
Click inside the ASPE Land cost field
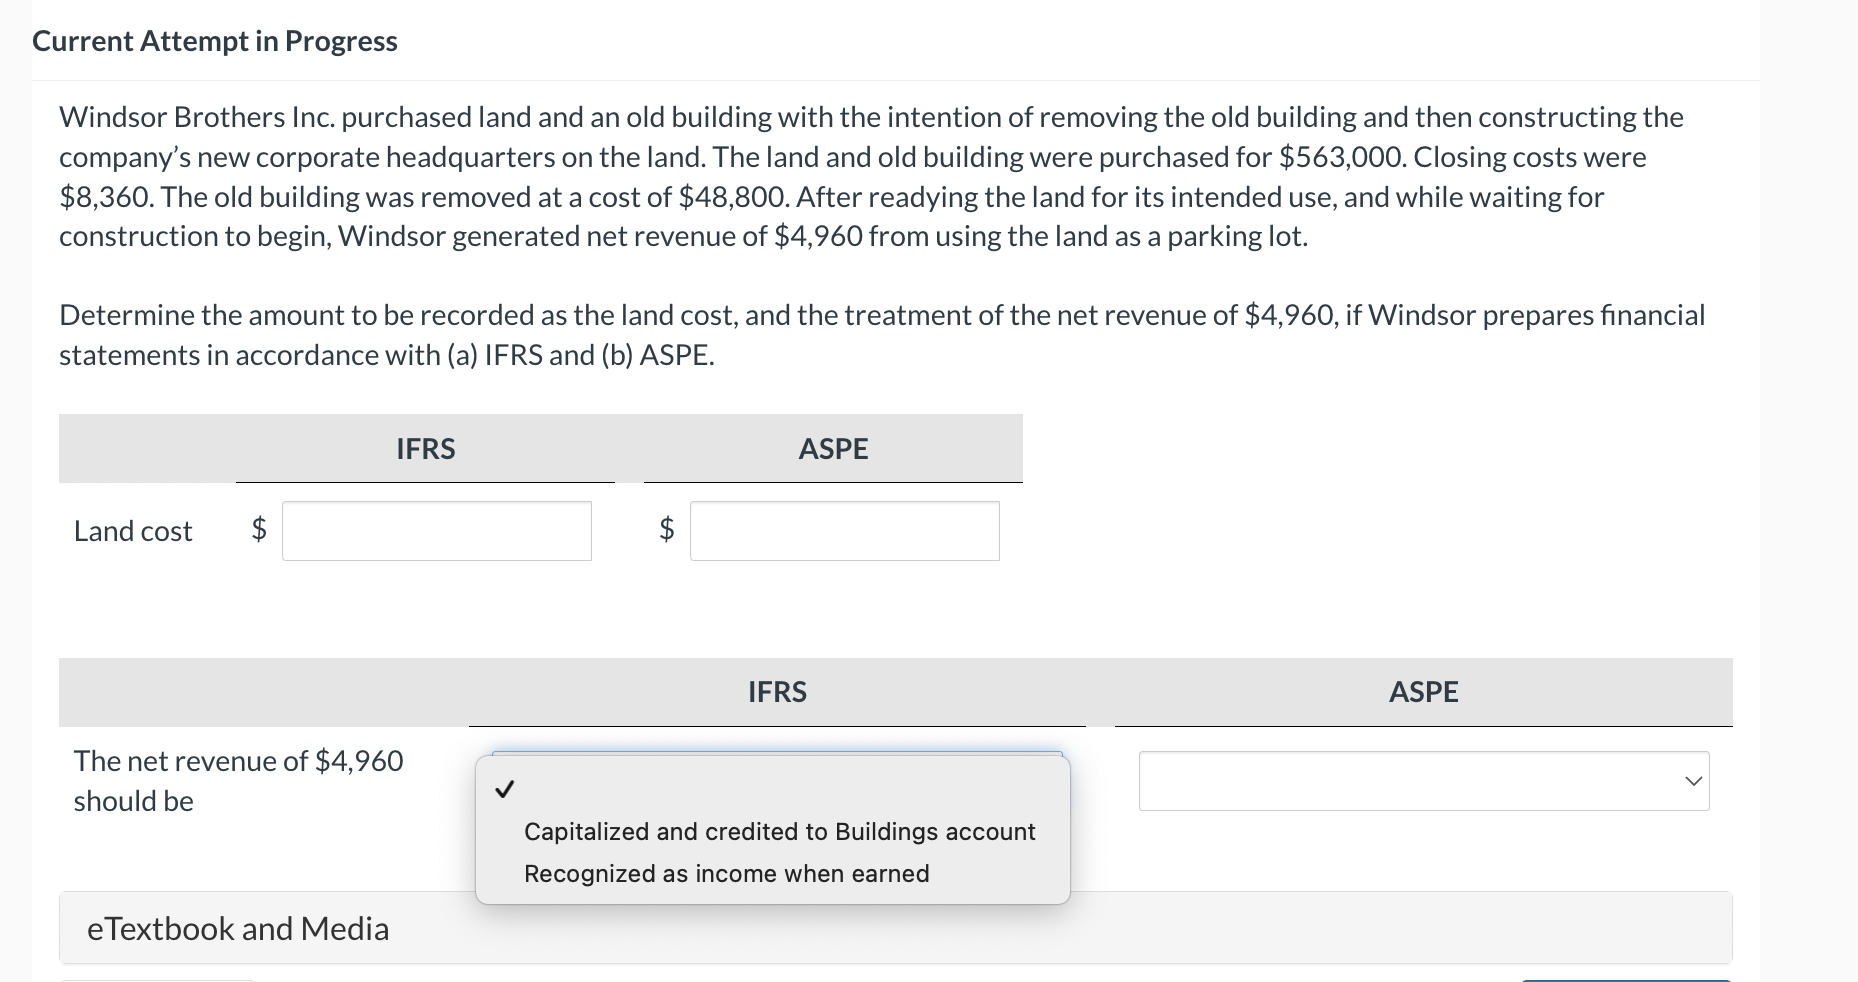(843, 531)
